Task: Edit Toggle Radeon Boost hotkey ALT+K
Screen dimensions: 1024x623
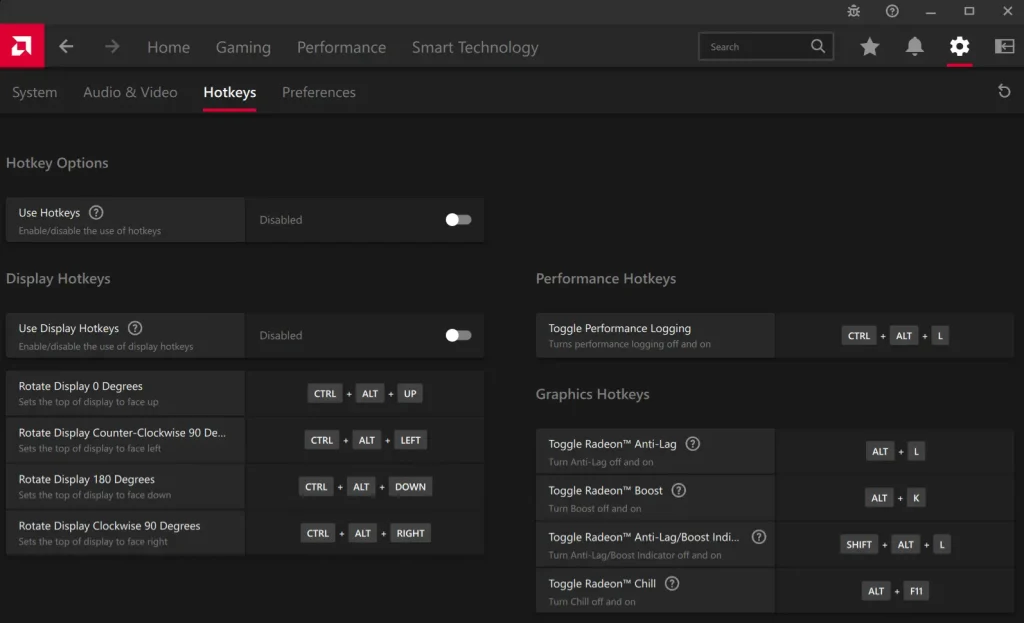Action: tap(894, 498)
